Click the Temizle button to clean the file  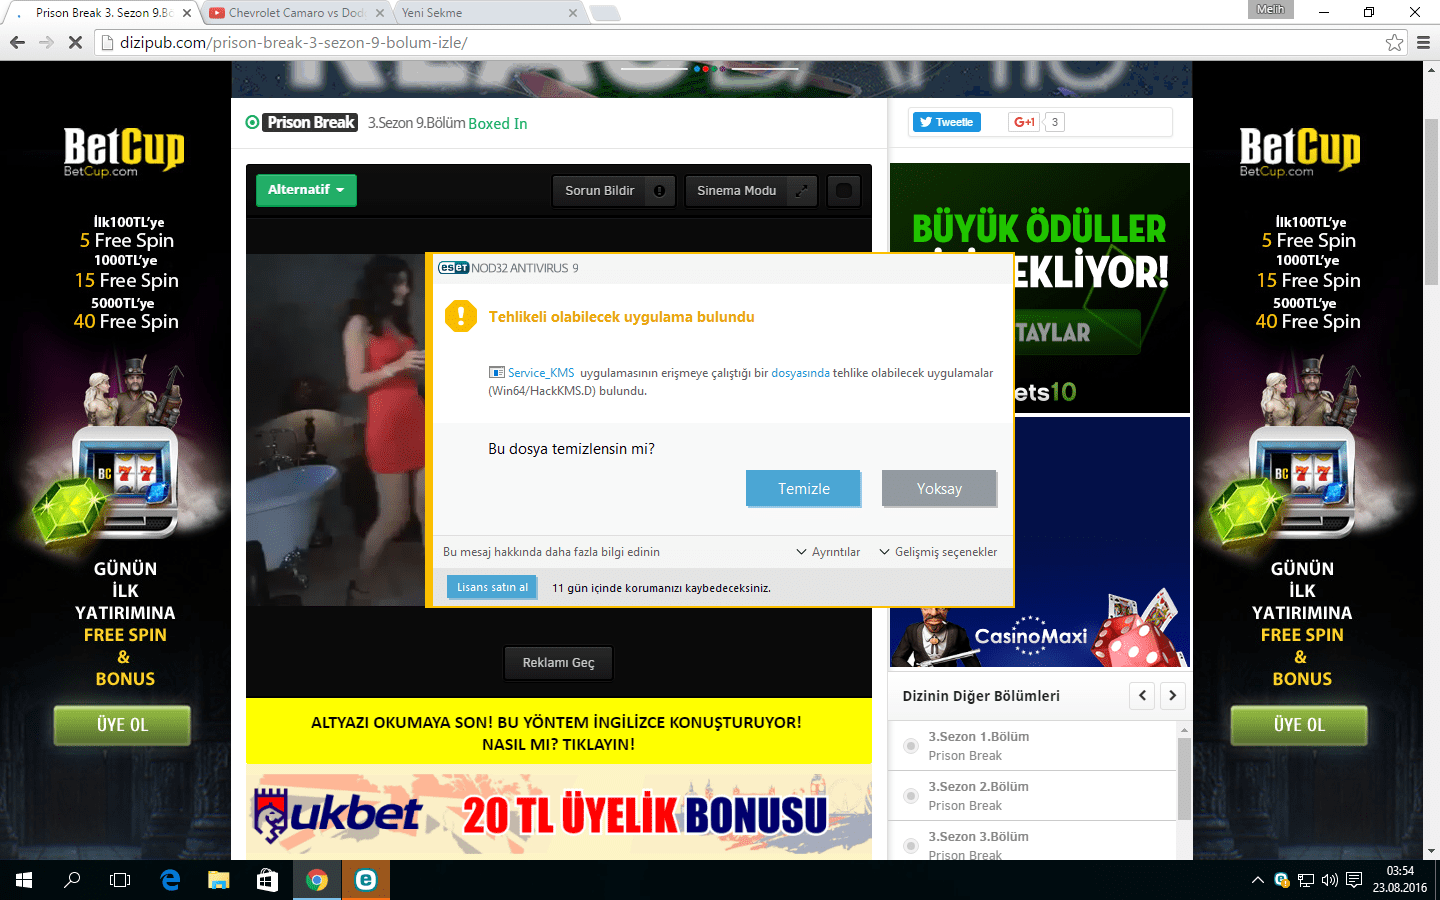point(803,488)
